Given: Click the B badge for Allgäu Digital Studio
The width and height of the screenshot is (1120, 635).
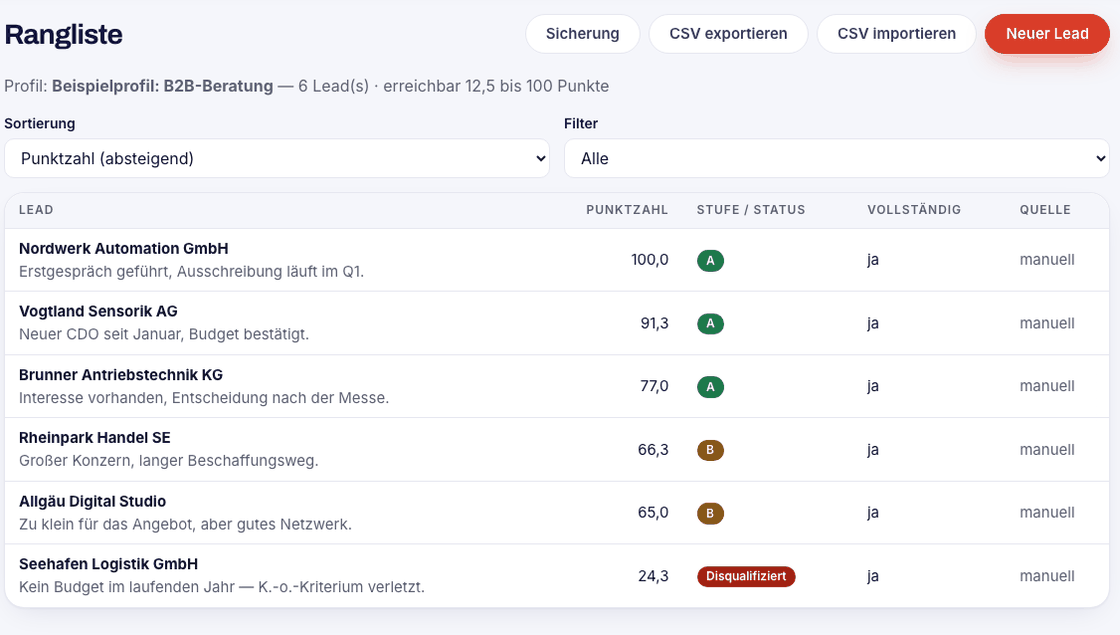Looking at the screenshot, I should 710,513.
